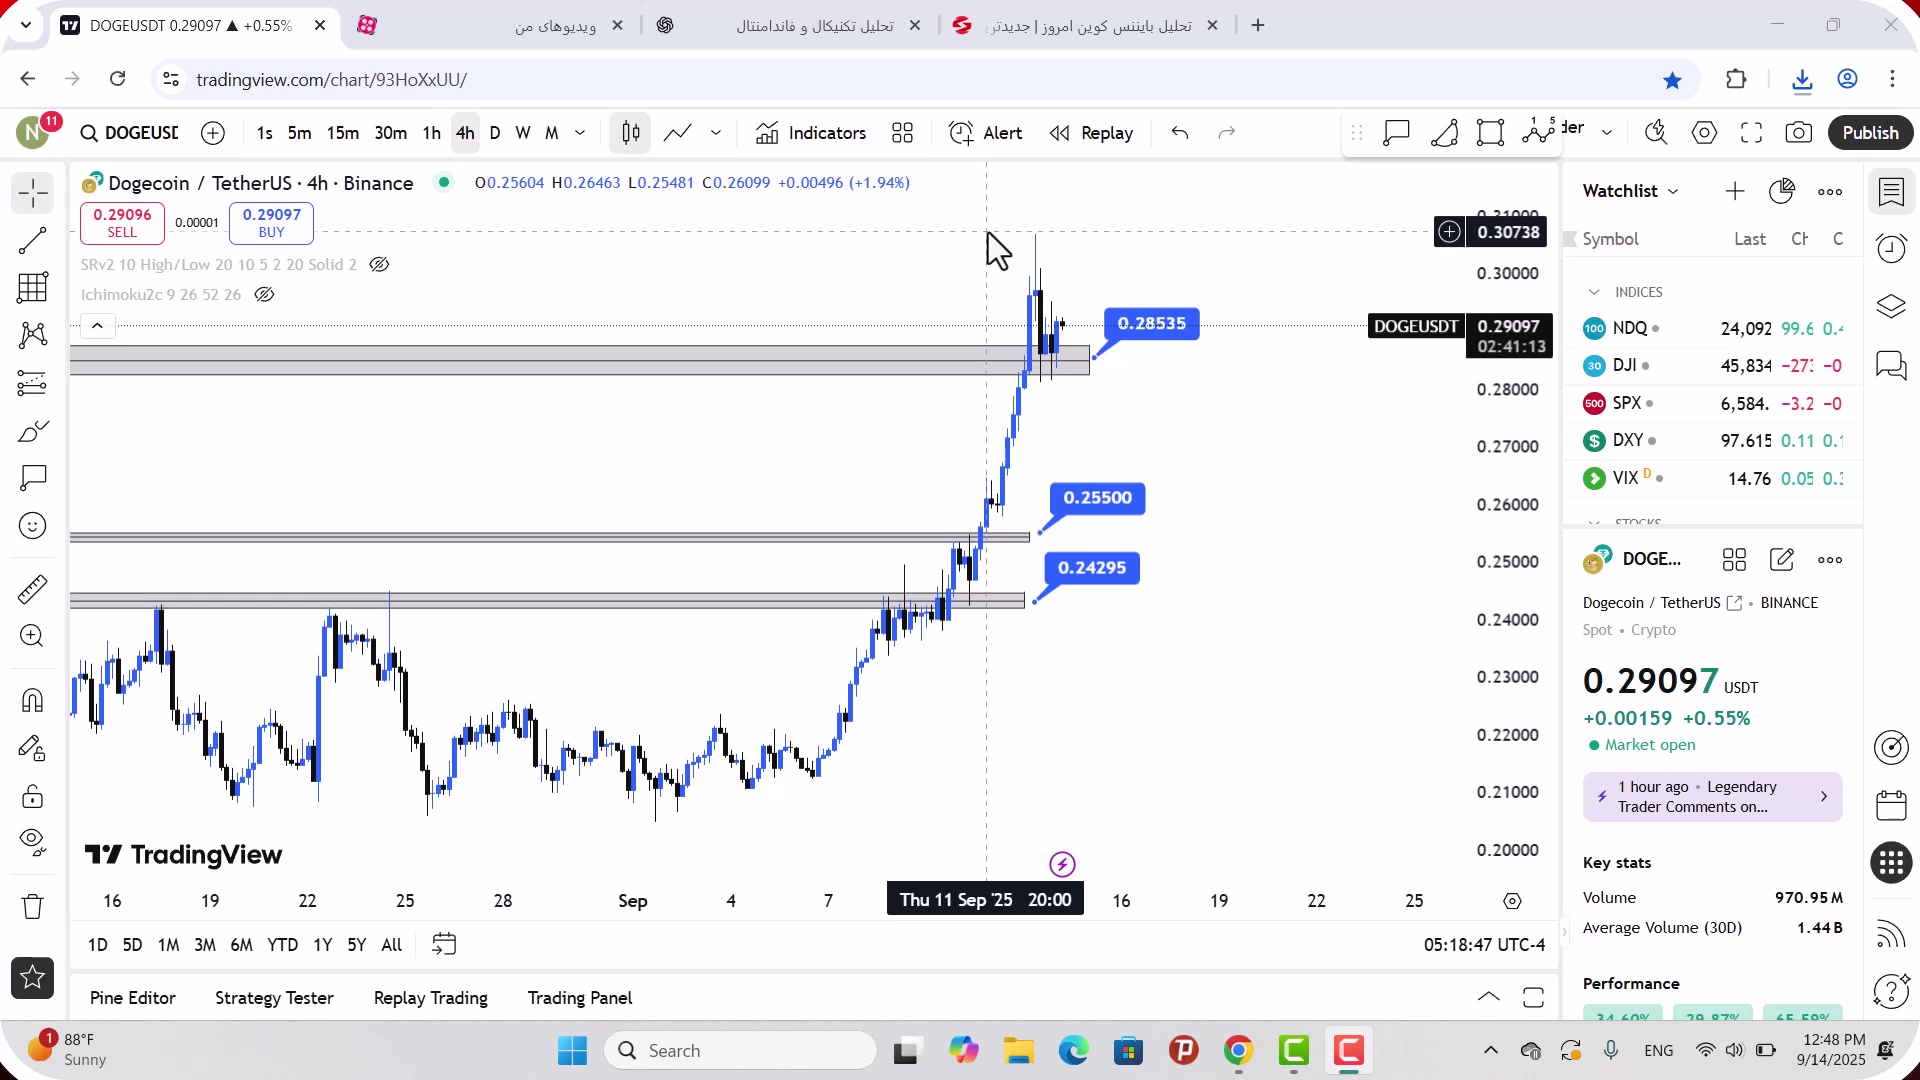1920x1080 pixels.
Task: Select the YTD date range
Action: 282,945
